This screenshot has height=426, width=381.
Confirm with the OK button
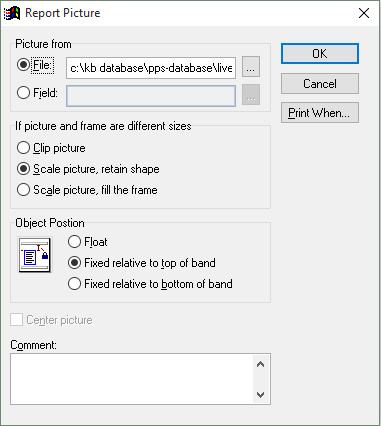click(320, 53)
